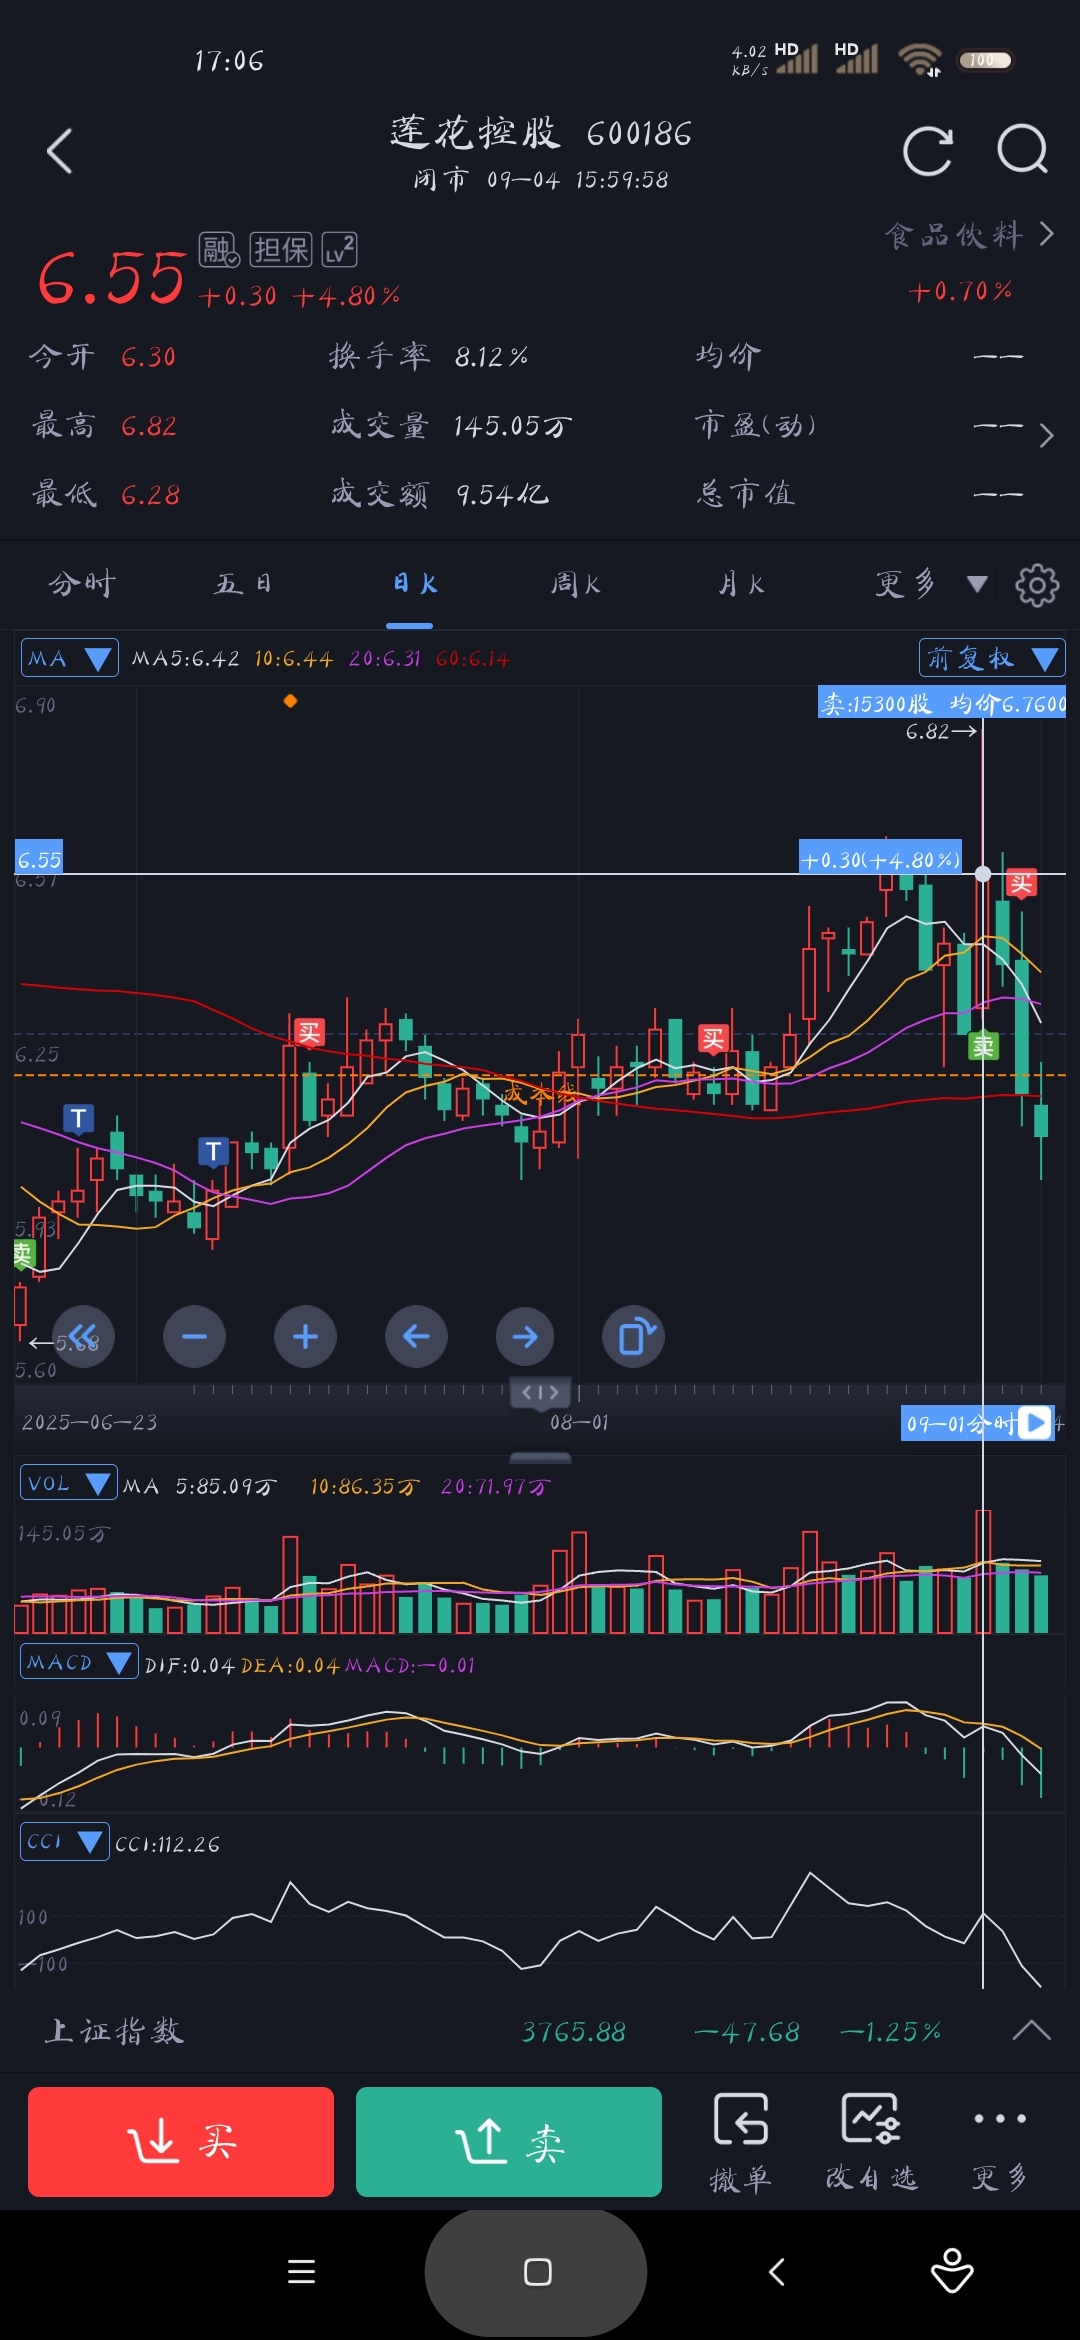Screen dimensions: 1080x2340
Task: Tap the 换手率 8.12% value
Action: coord(491,356)
